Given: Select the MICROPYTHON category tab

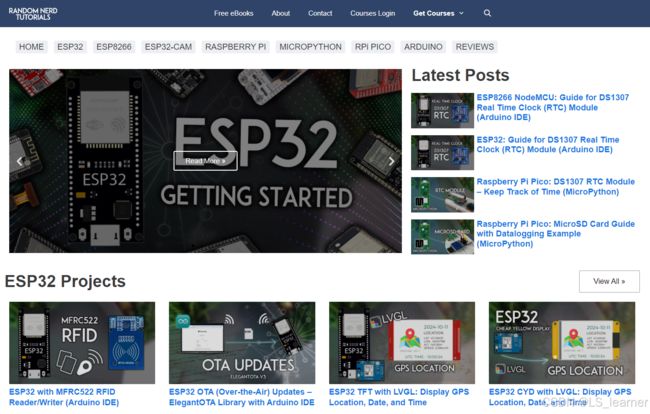Looking at the screenshot, I should (310, 47).
